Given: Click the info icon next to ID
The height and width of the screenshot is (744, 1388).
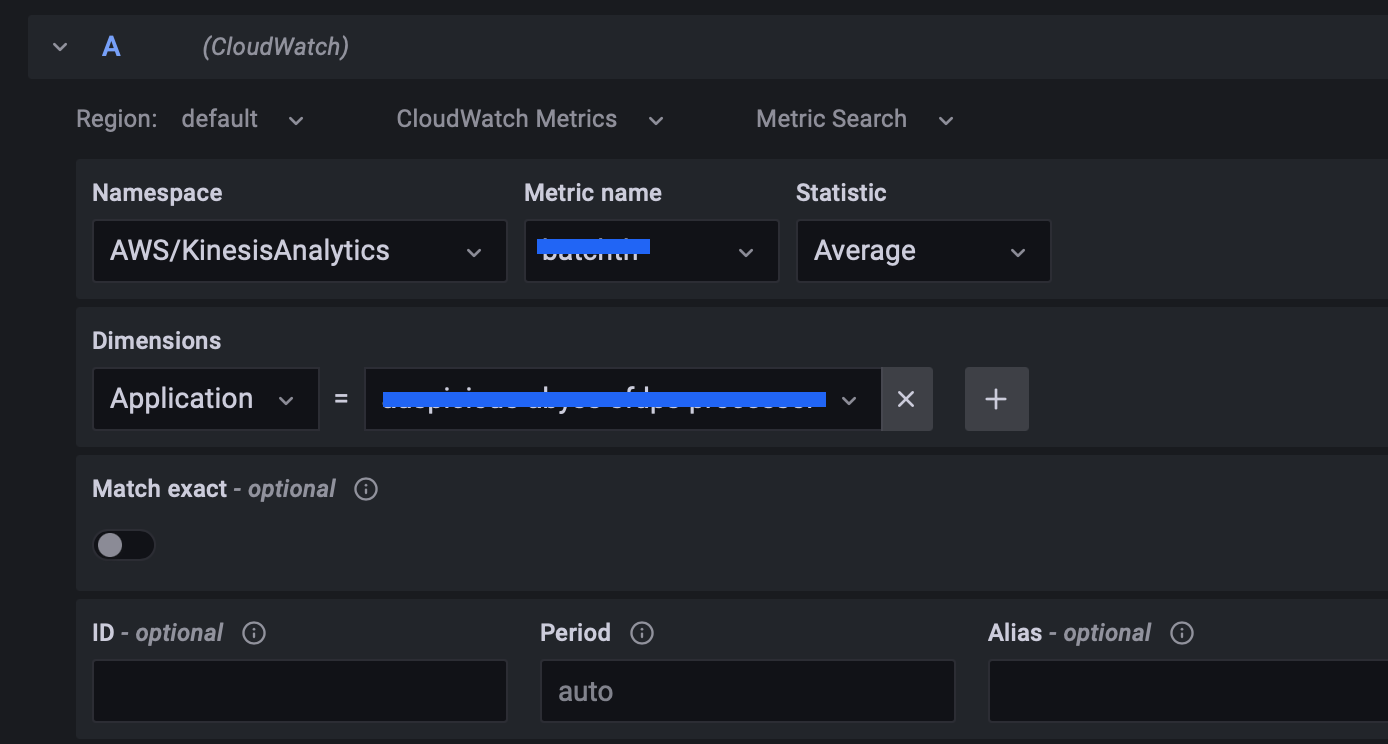Looking at the screenshot, I should click(x=253, y=633).
